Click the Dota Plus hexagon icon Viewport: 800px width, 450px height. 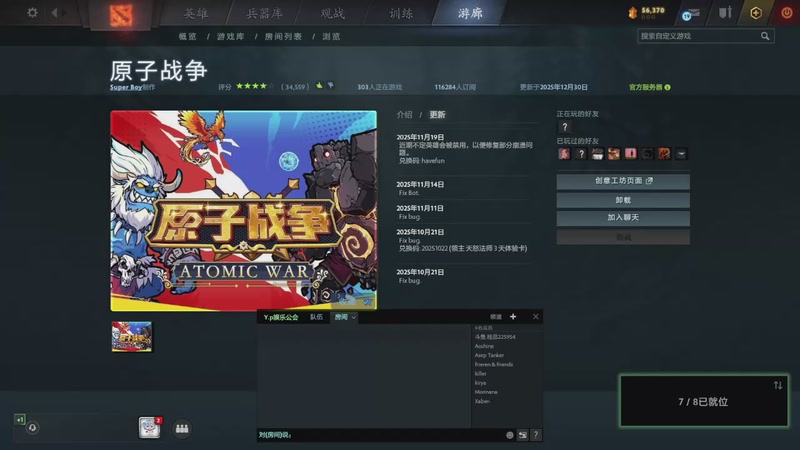tap(756, 13)
